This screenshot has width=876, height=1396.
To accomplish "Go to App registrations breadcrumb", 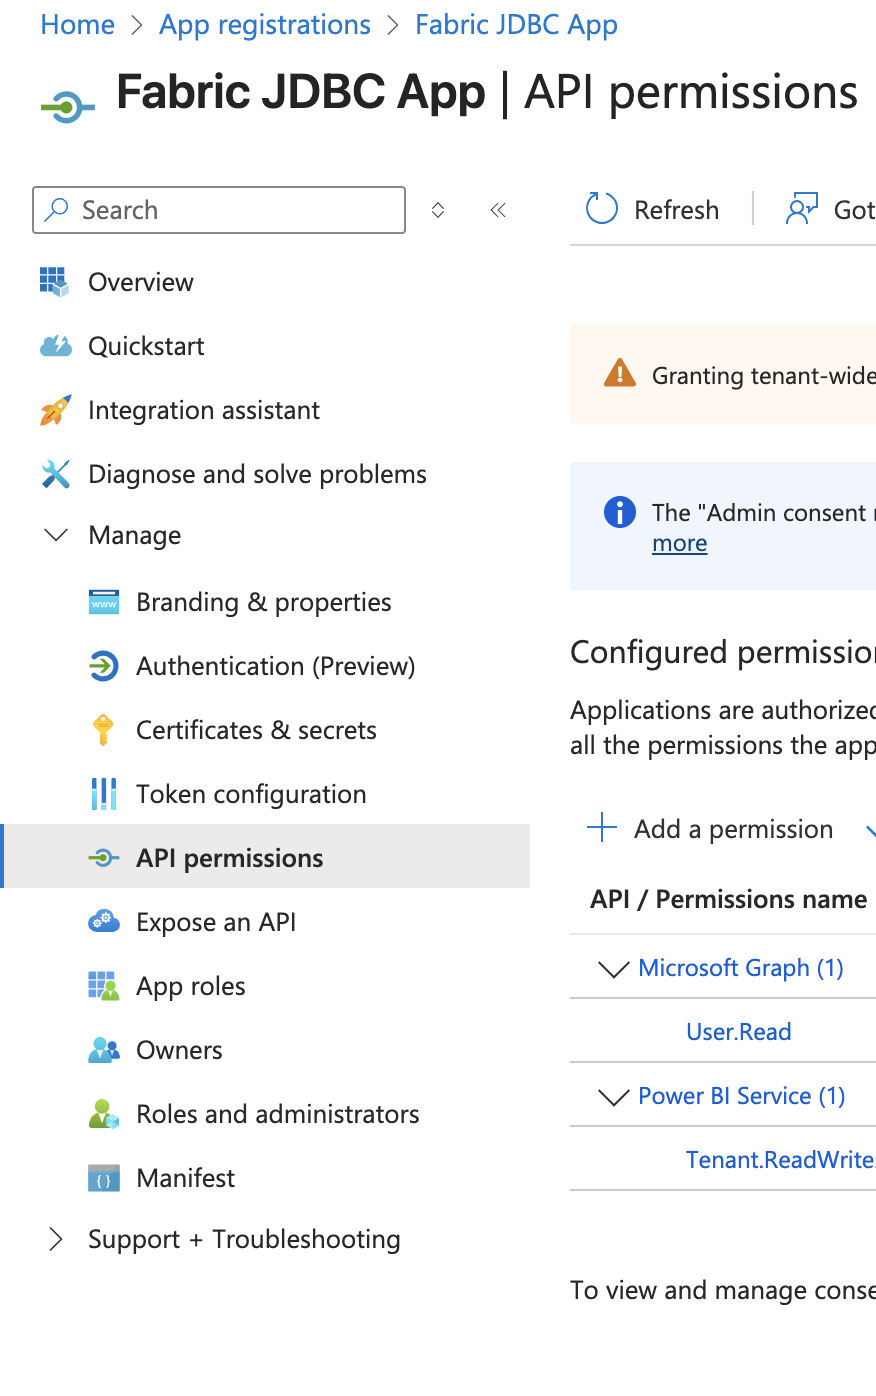I will [x=265, y=25].
